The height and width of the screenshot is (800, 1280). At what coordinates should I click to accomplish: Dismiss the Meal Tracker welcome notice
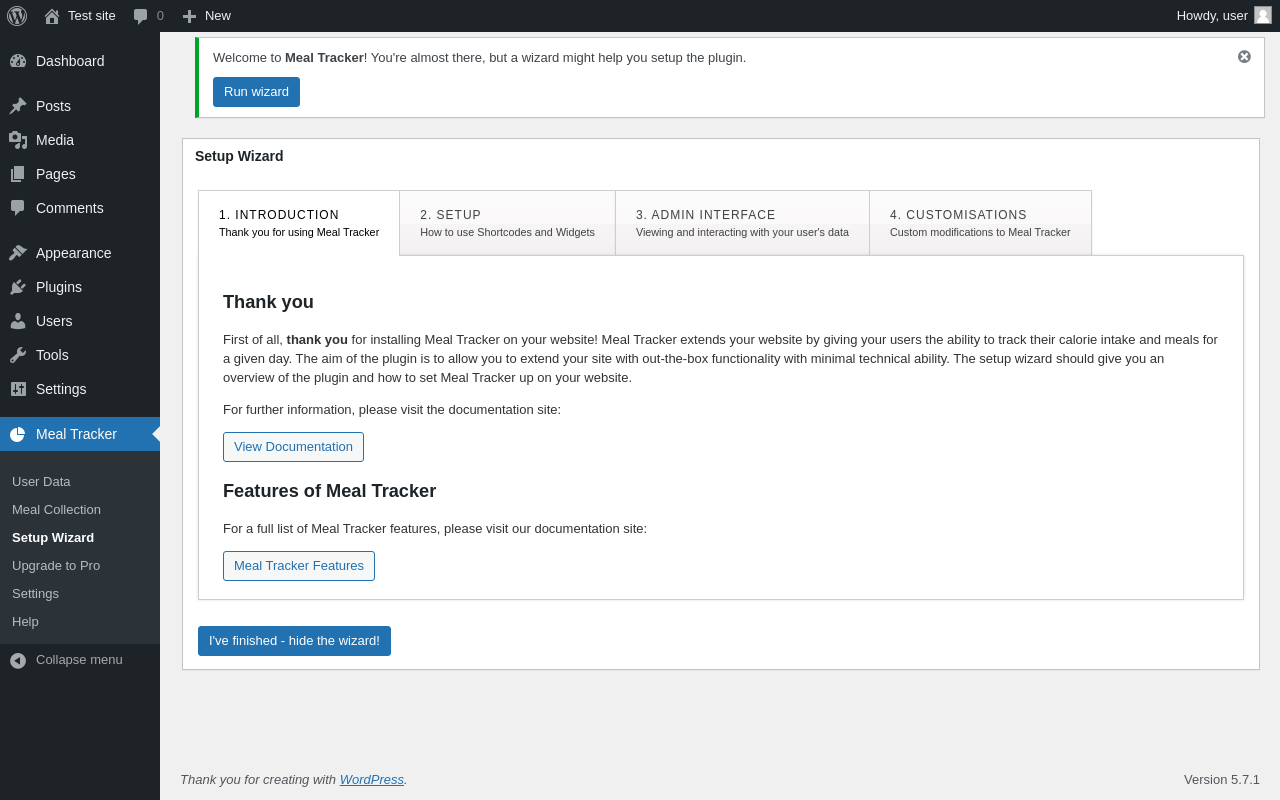coord(1244,57)
